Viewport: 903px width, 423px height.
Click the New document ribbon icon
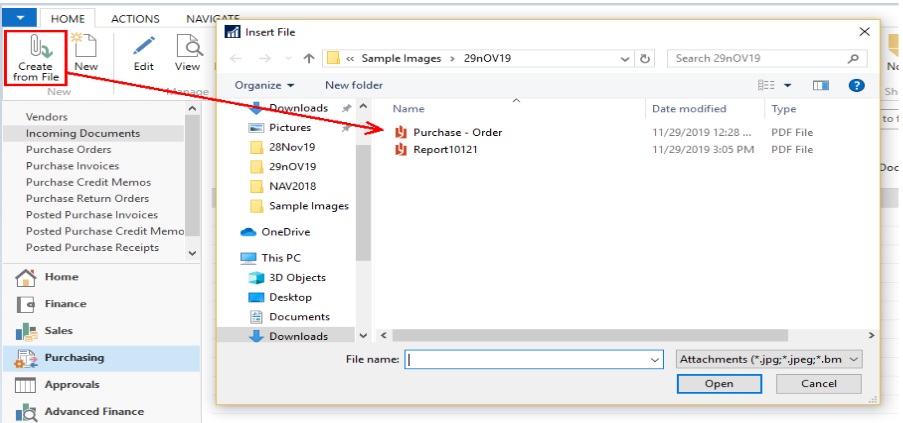click(86, 48)
